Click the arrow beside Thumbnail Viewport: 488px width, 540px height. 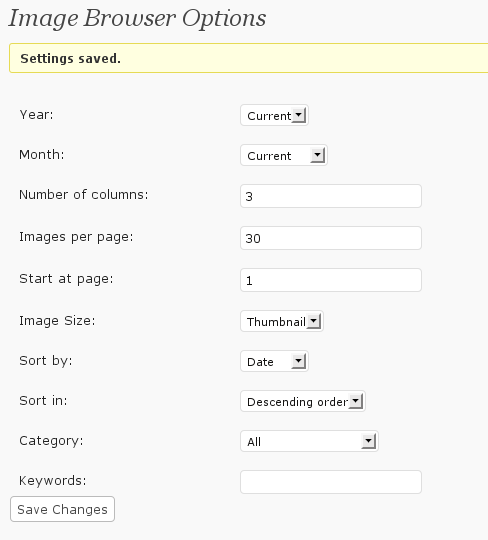314,321
